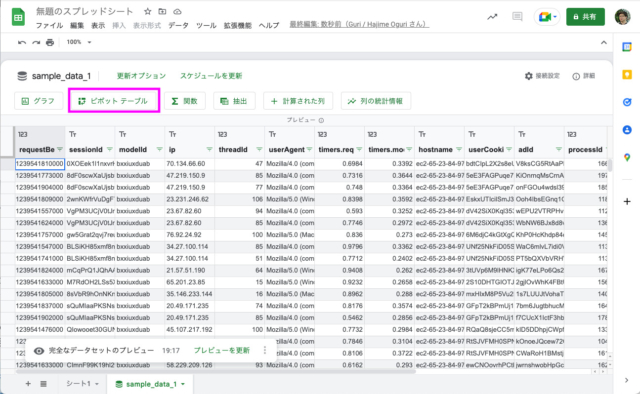Viewport: 640px width, 394px height.
Task: Open 更新オプション link
Action: pyautogui.click(x=141, y=76)
